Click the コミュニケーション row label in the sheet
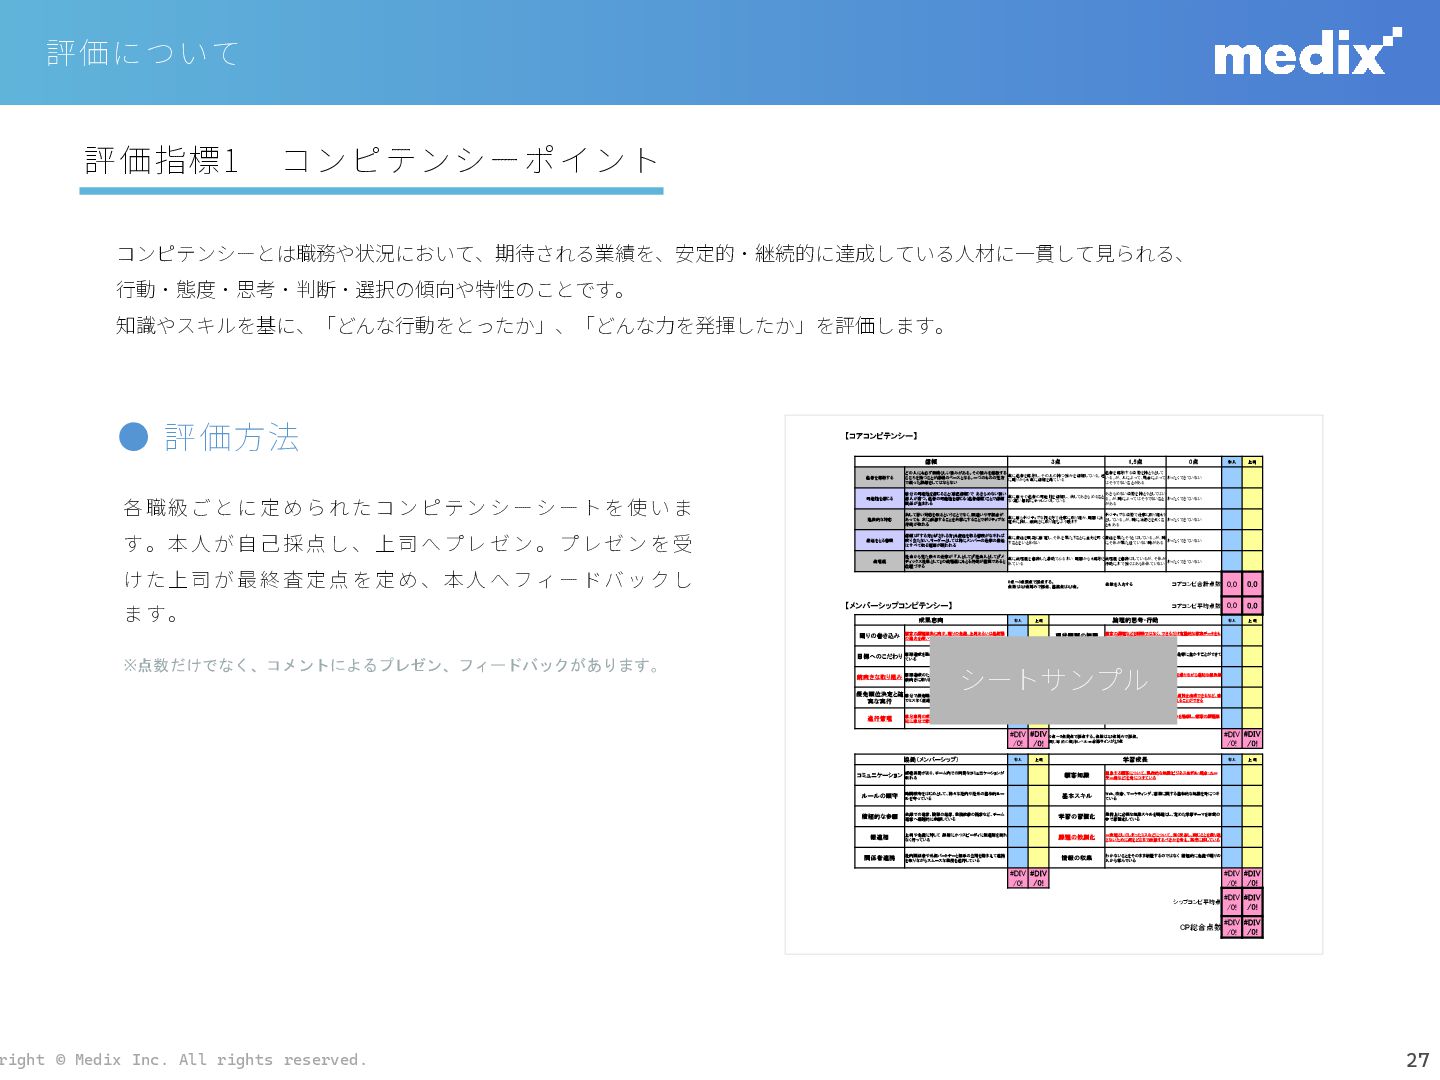 click(x=879, y=775)
